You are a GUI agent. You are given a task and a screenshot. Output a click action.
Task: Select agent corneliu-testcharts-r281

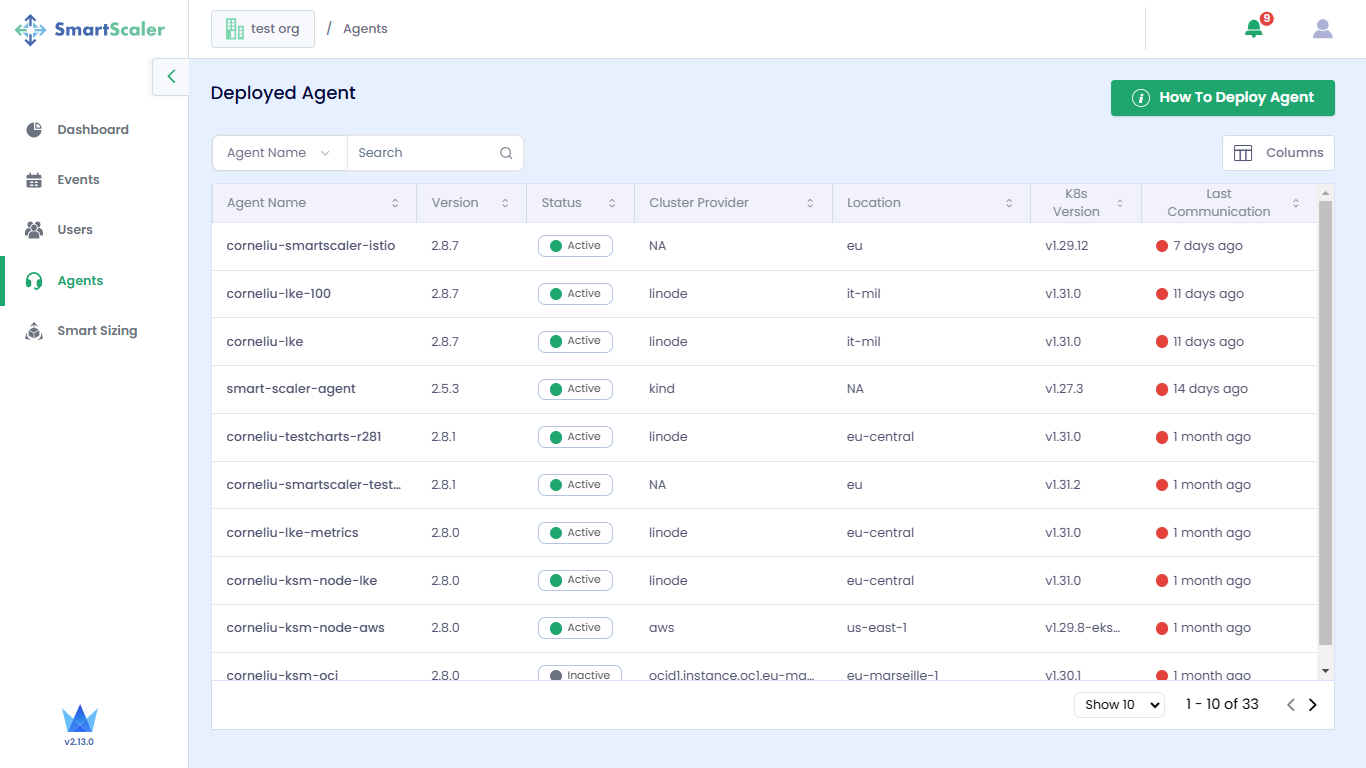[x=304, y=437]
